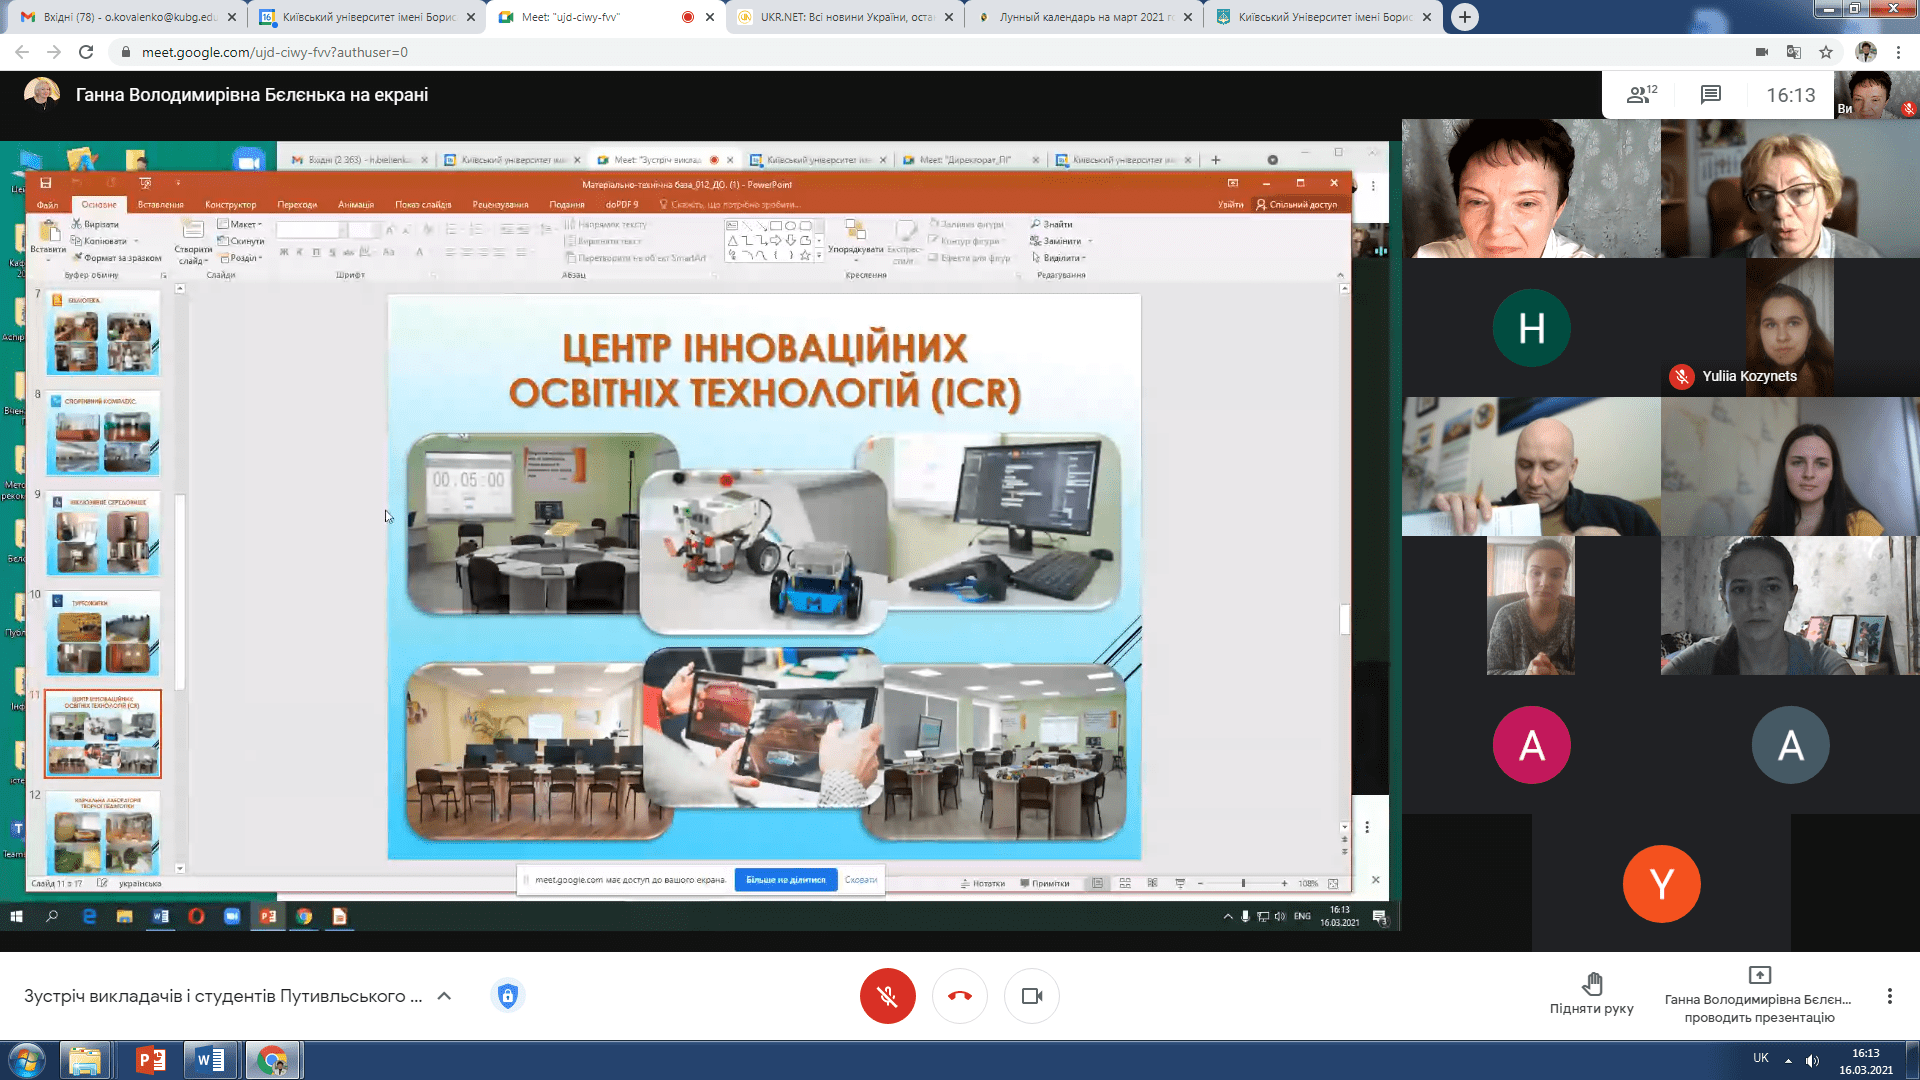Open more options three-dot menu
This screenshot has height=1080, width=1920.
1889,996
